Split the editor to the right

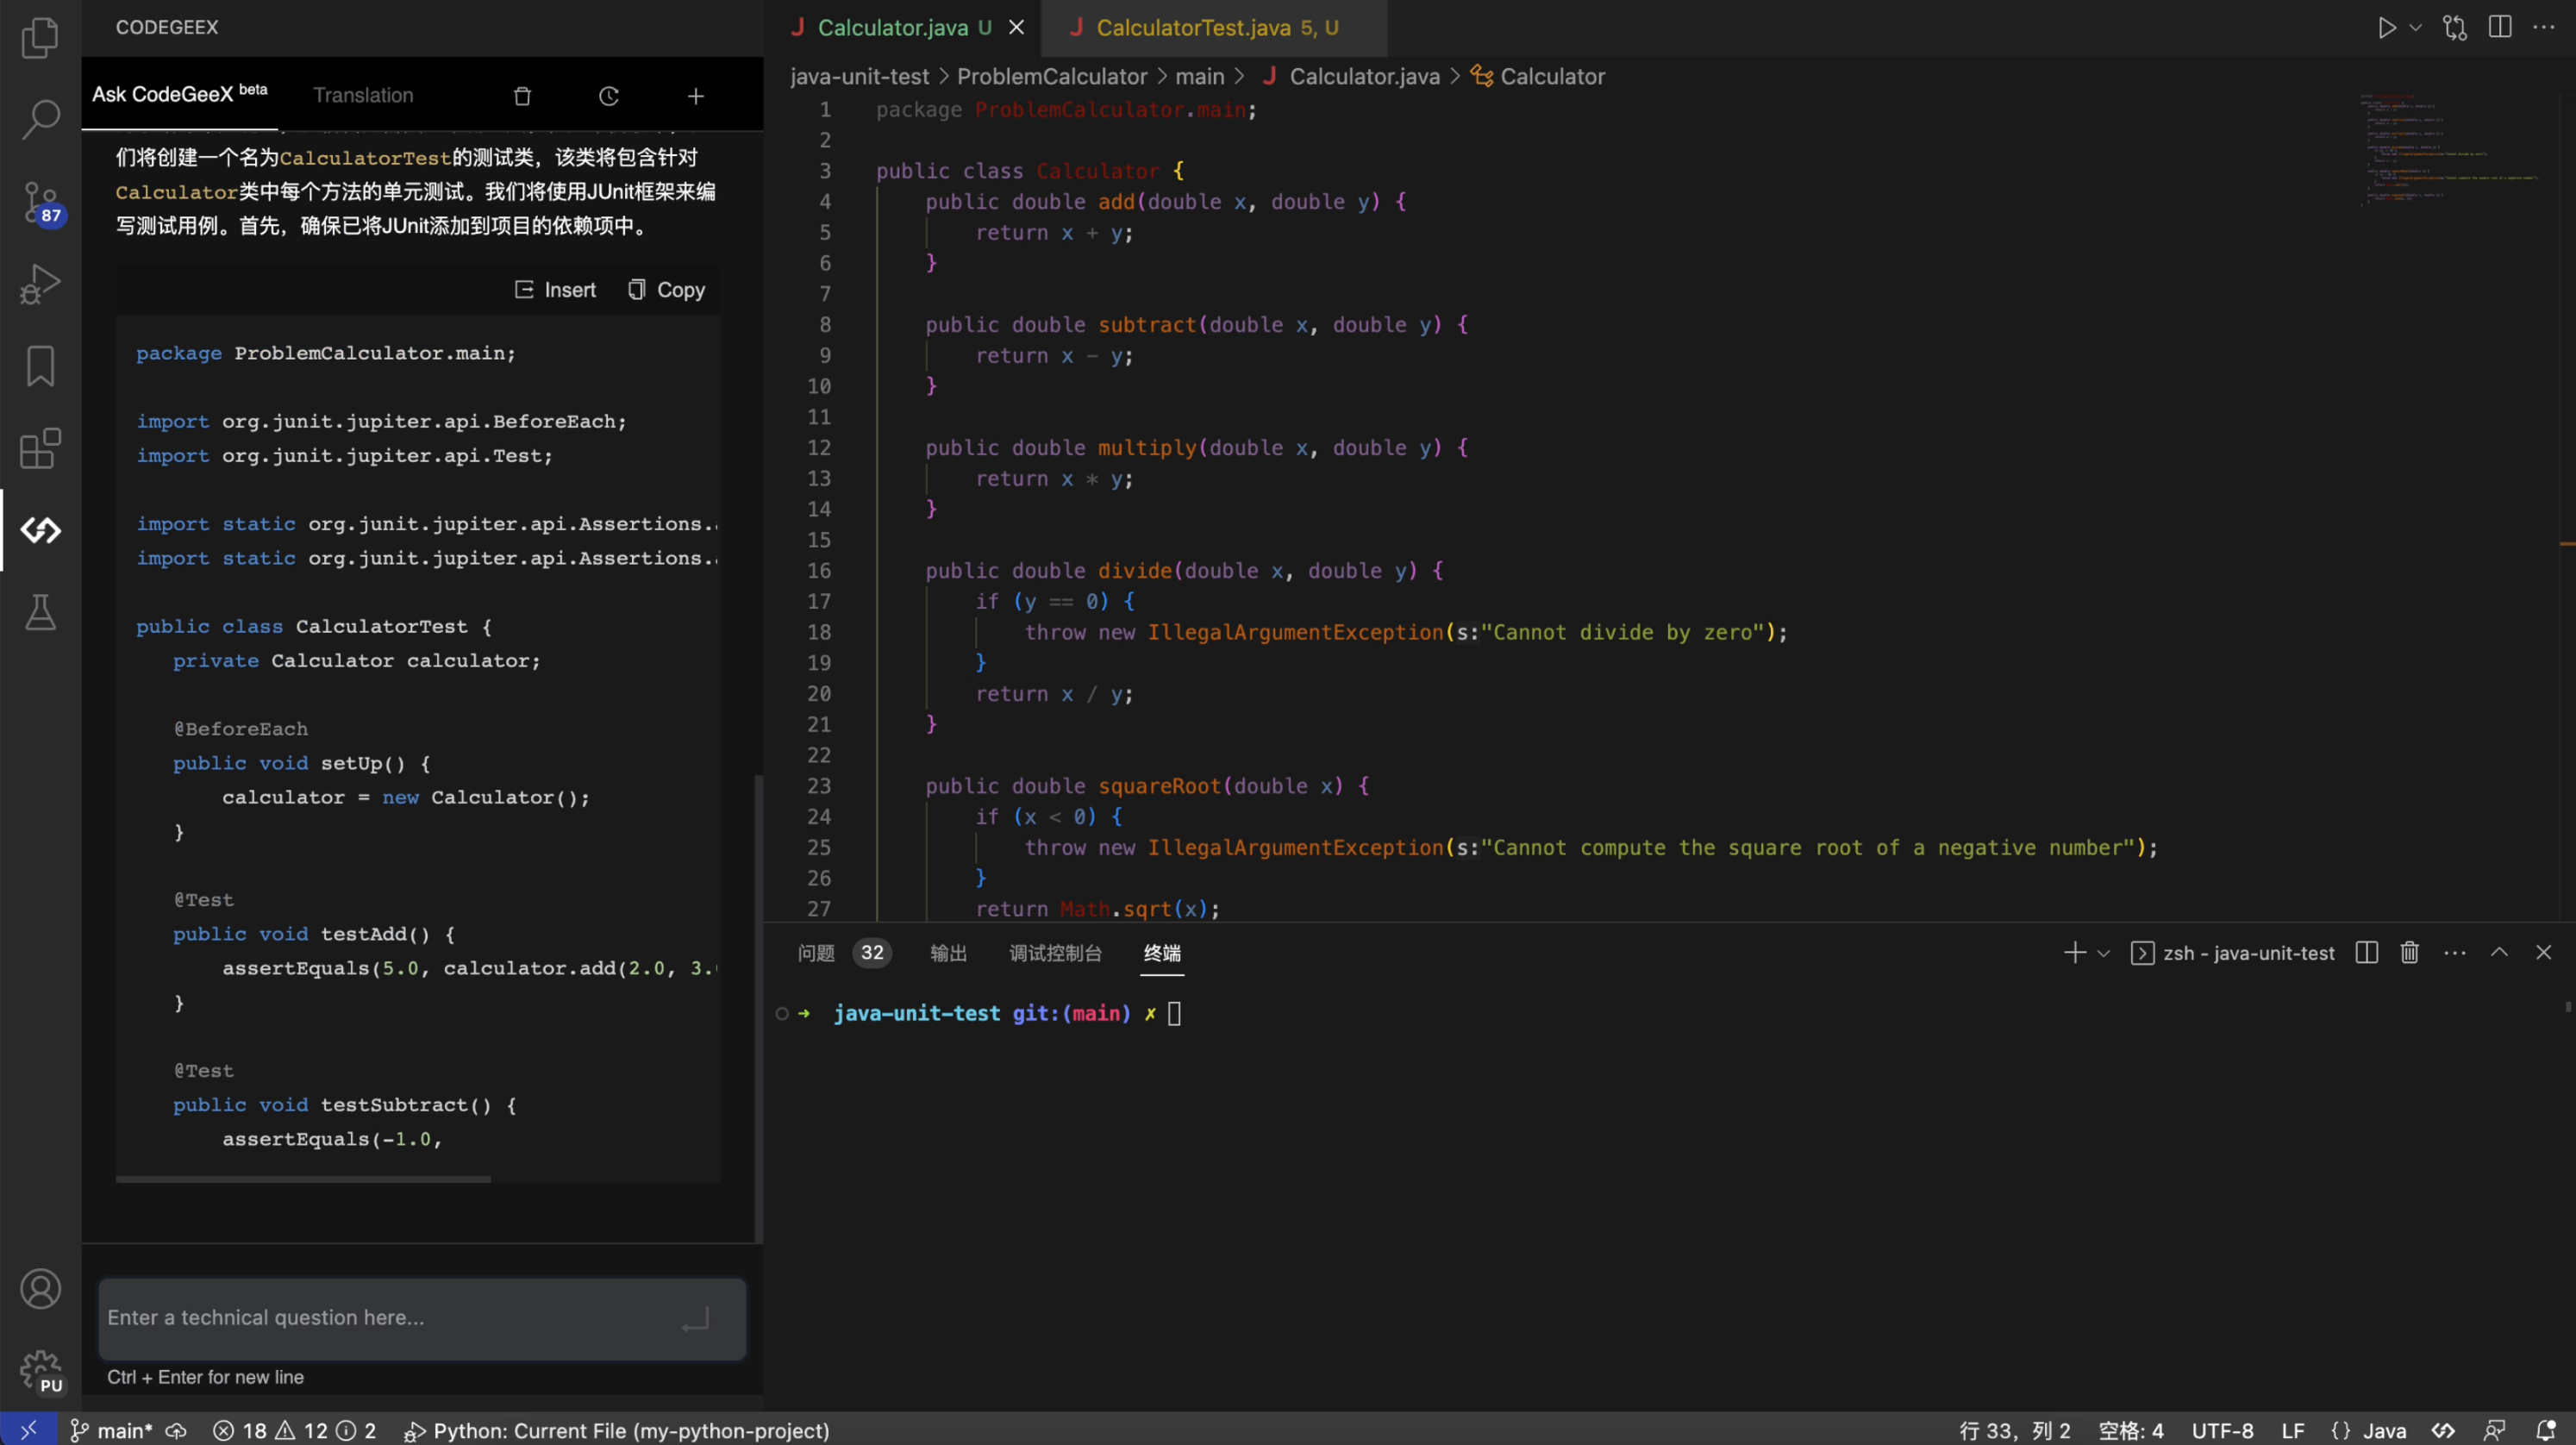pyautogui.click(x=2500, y=28)
